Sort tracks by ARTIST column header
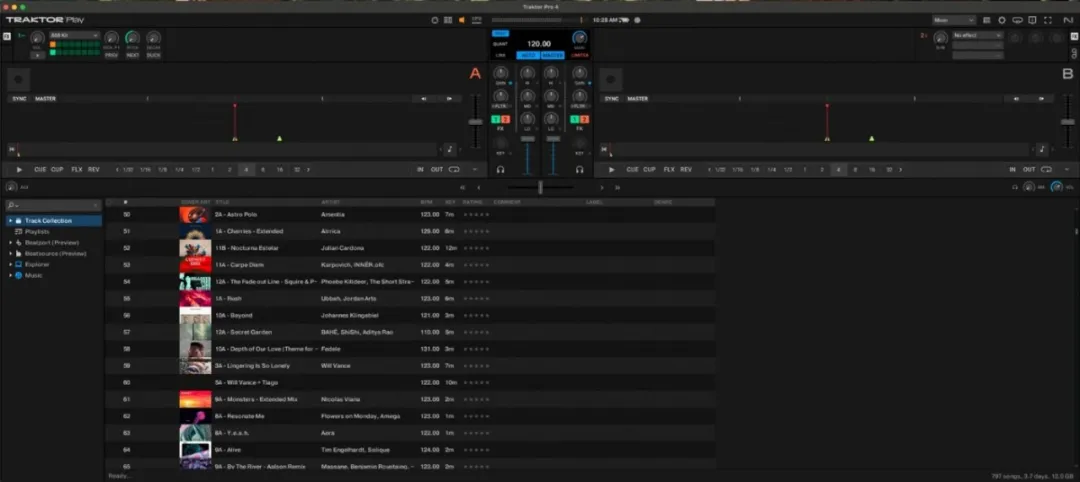 tap(331, 202)
